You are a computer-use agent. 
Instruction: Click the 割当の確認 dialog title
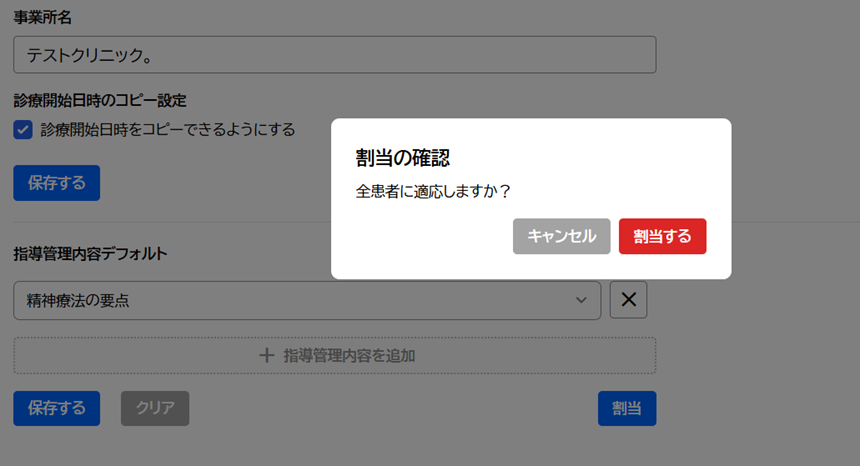[402, 158]
